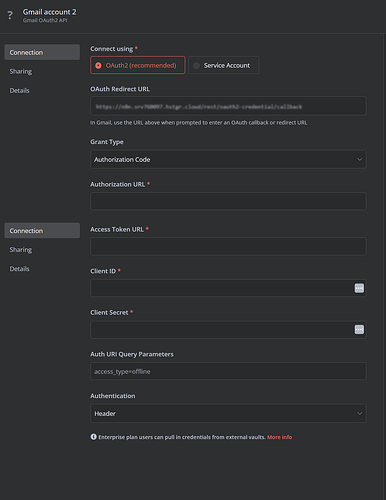Click the Grant Type chevron arrow
This screenshot has height=500, width=386.
[359, 159]
